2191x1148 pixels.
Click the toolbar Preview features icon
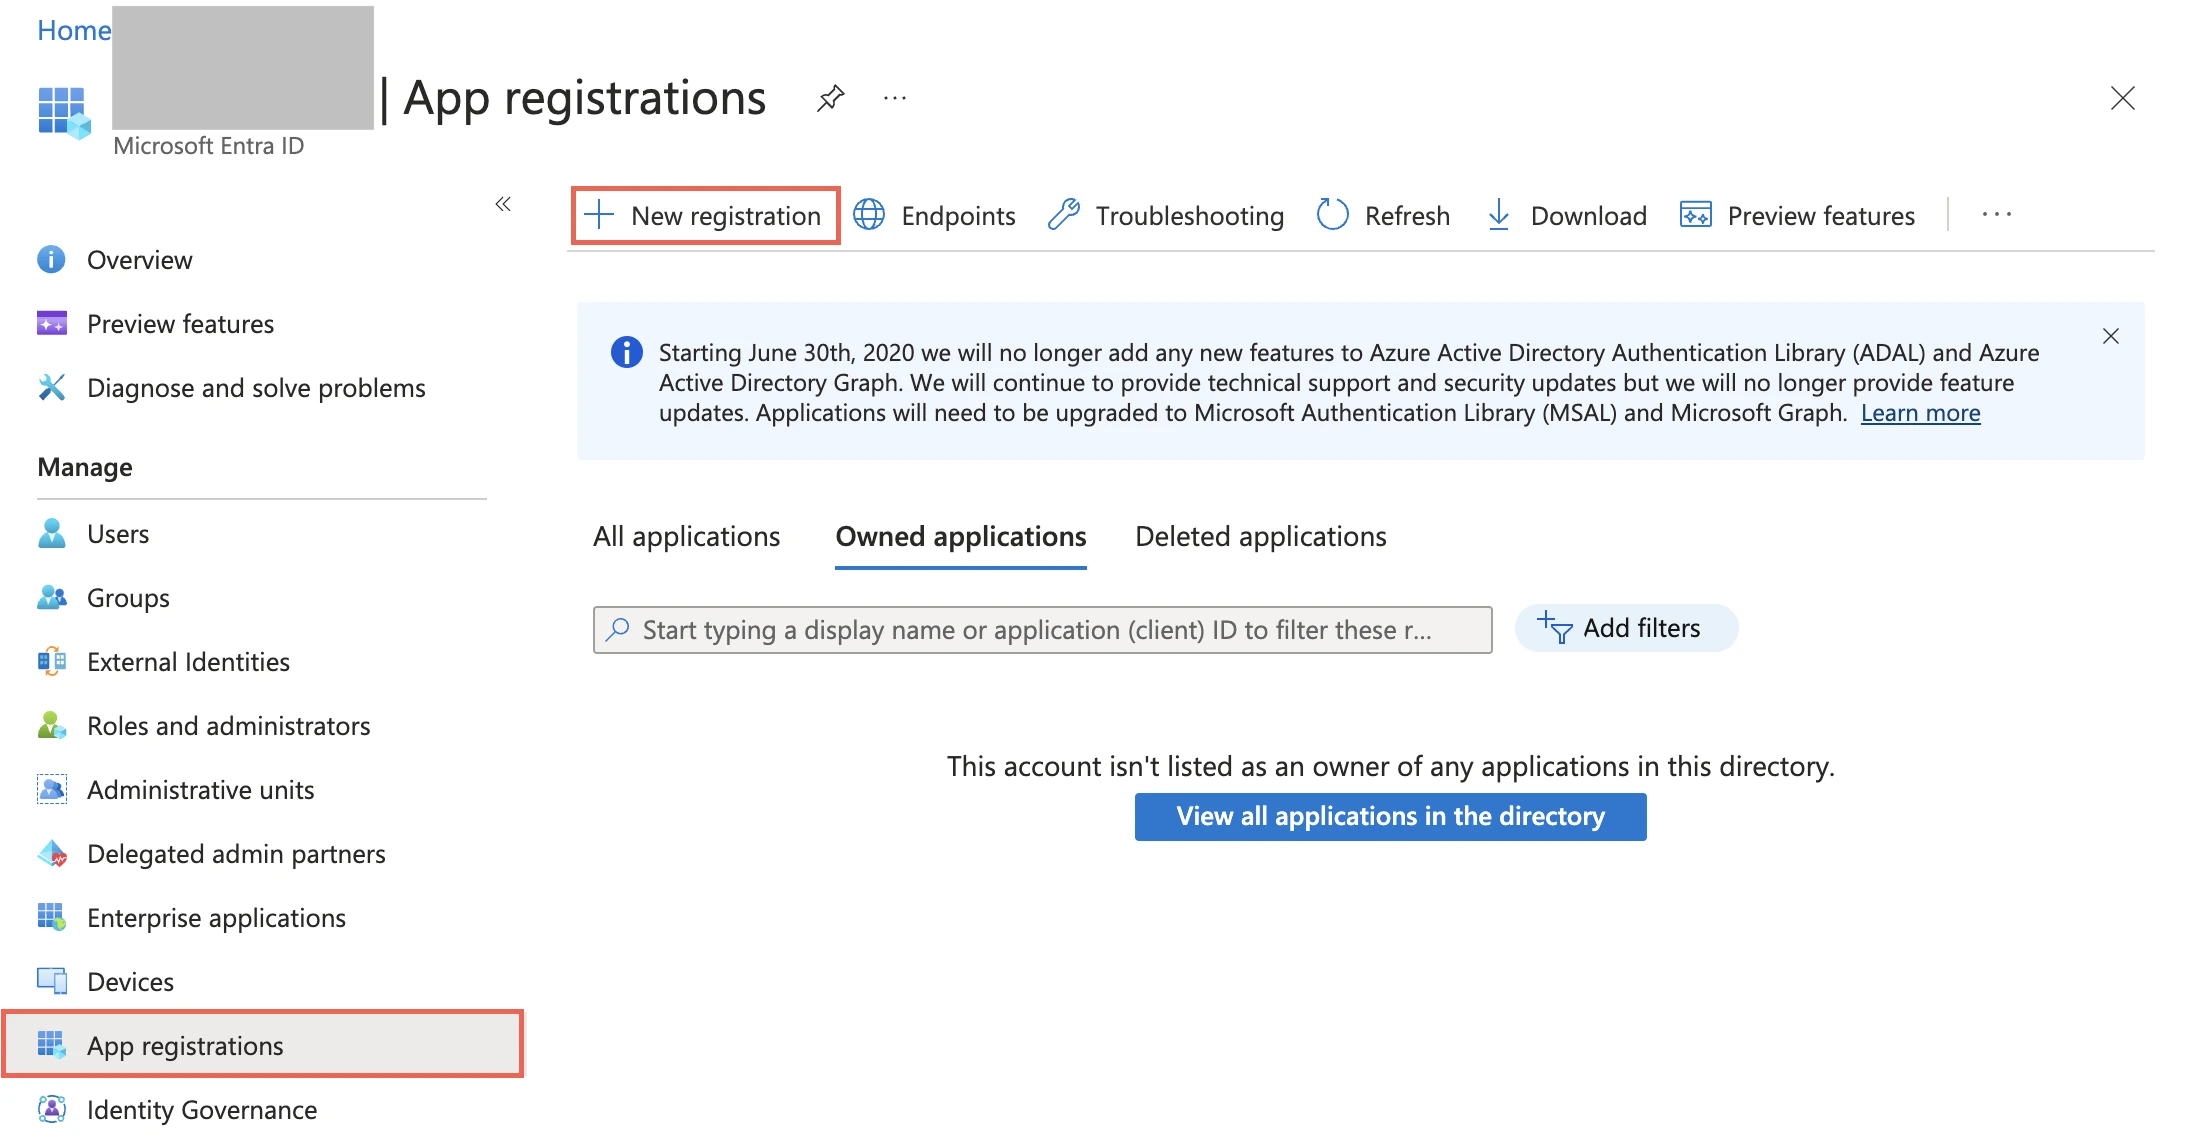point(1696,214)
